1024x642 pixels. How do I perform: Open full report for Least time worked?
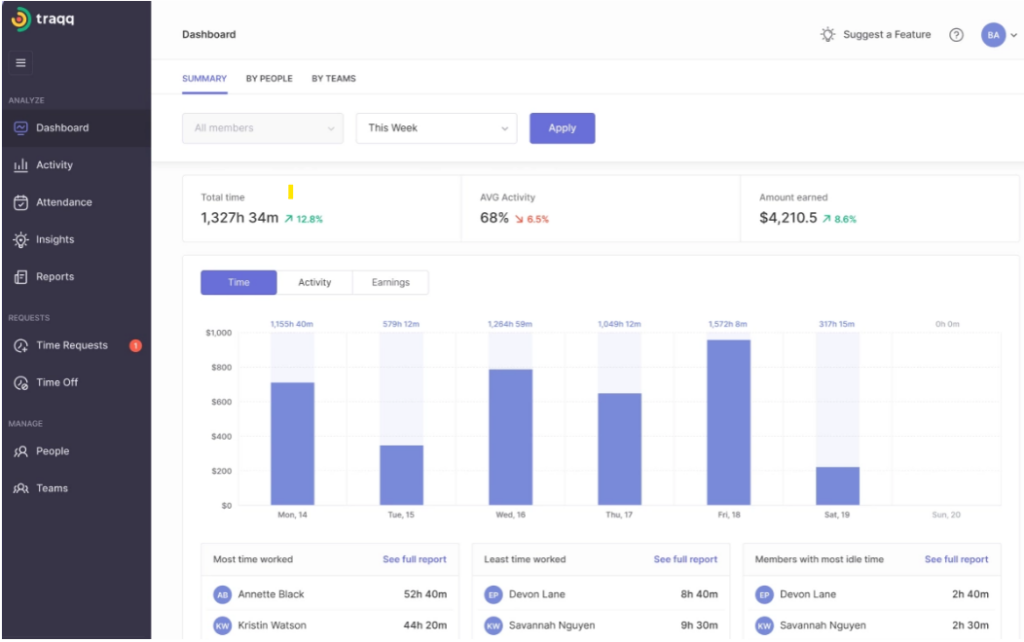[685, 560]
